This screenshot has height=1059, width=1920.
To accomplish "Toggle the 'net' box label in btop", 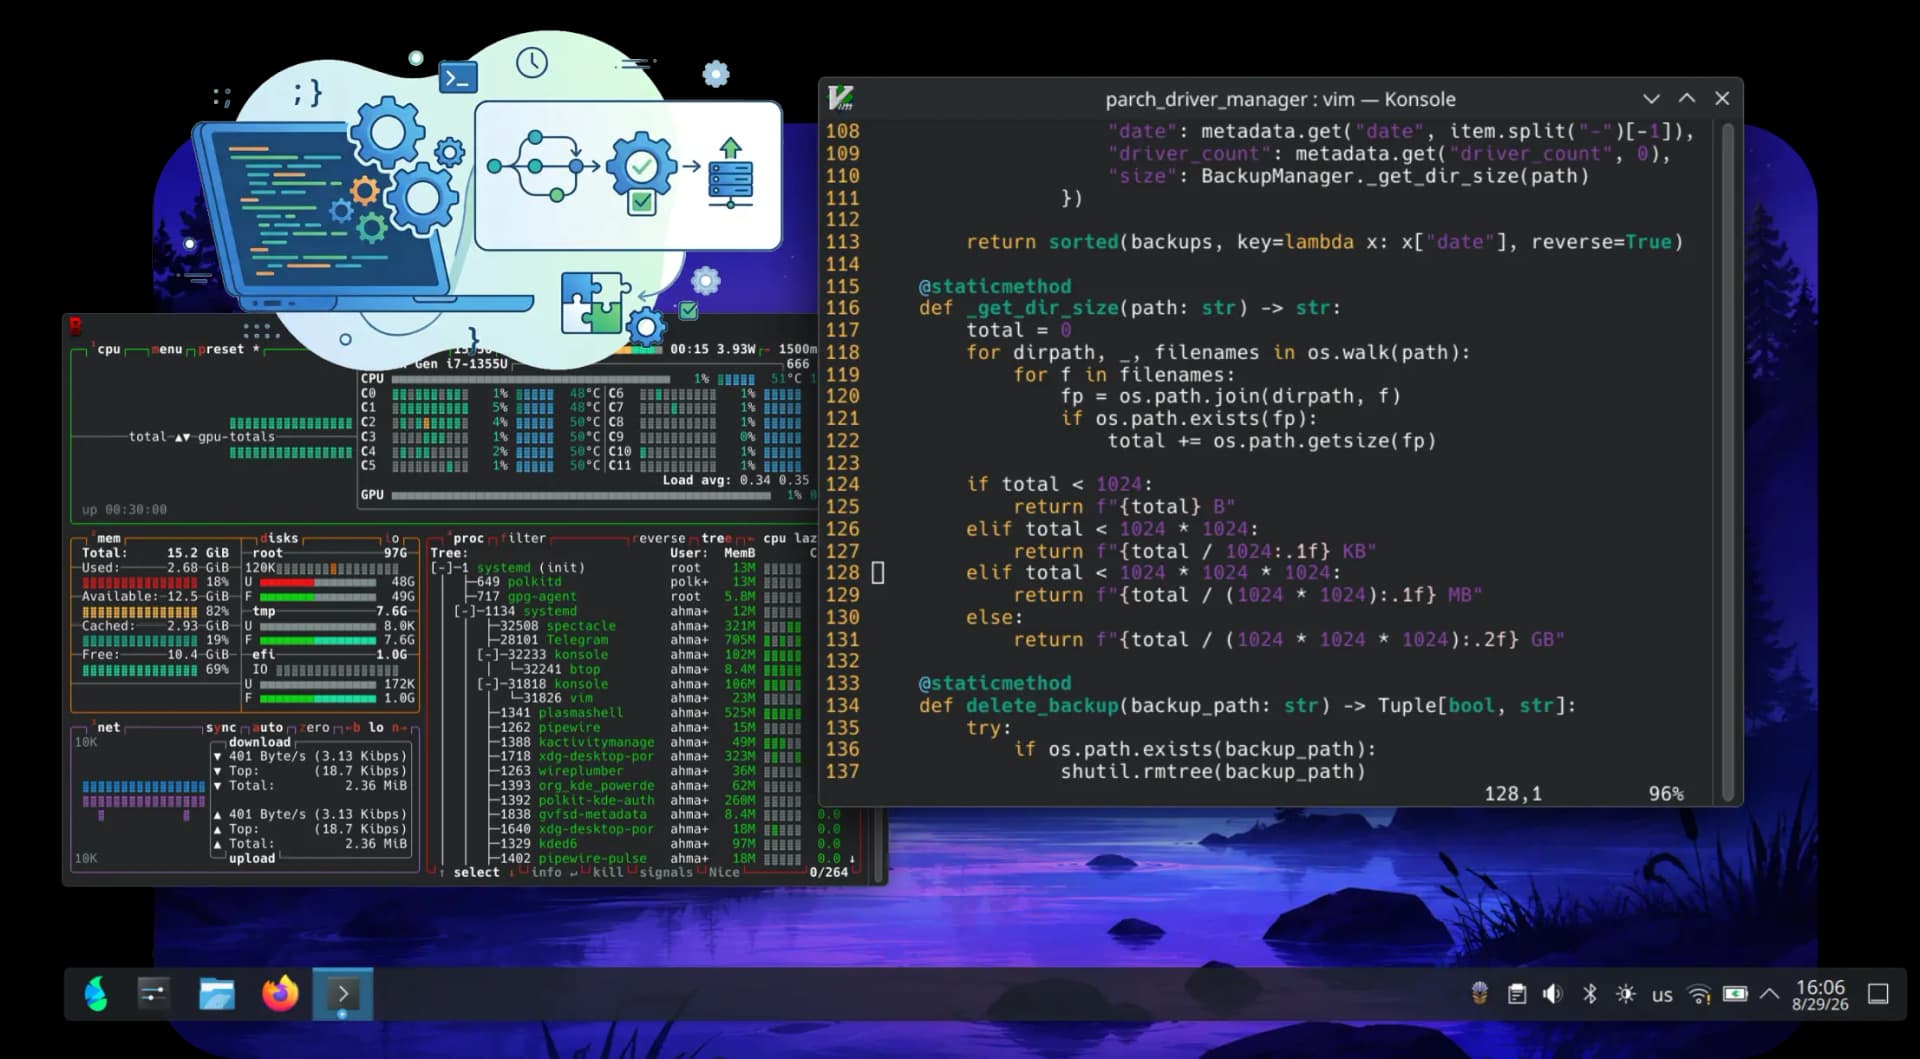I will click(x=108, y=727).
